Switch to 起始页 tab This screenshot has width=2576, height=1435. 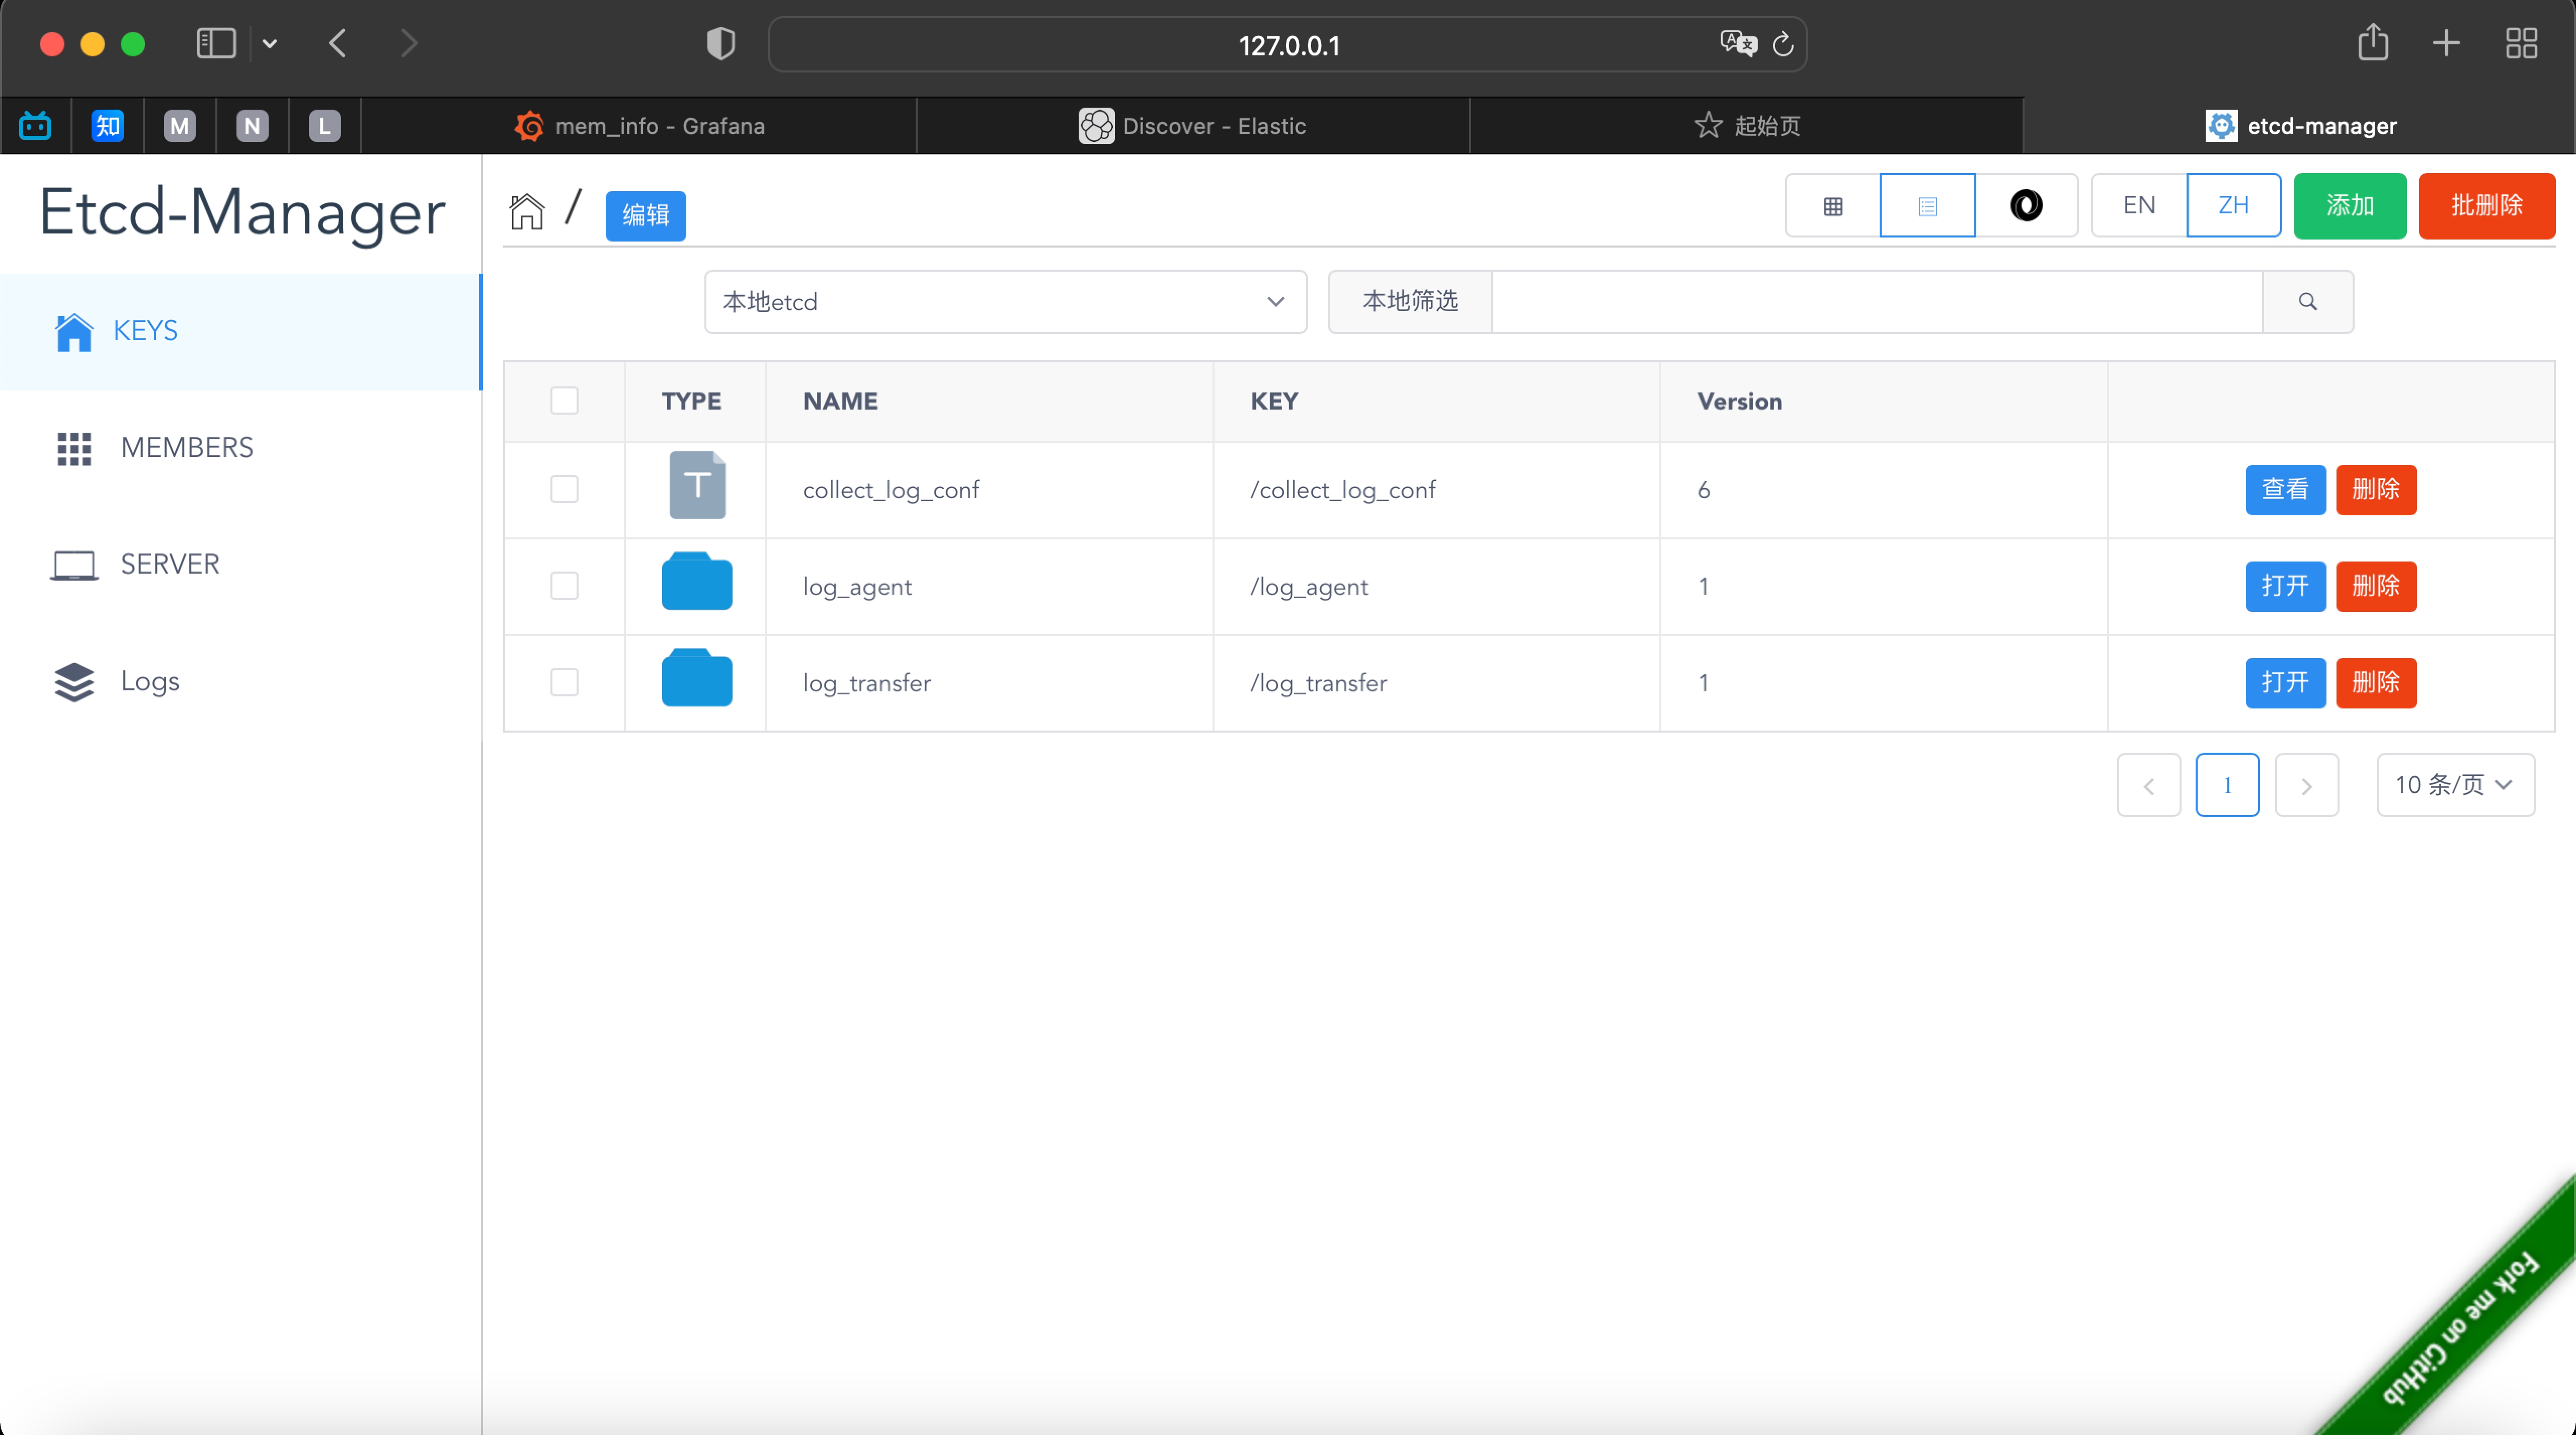(x=1747, y=126)
